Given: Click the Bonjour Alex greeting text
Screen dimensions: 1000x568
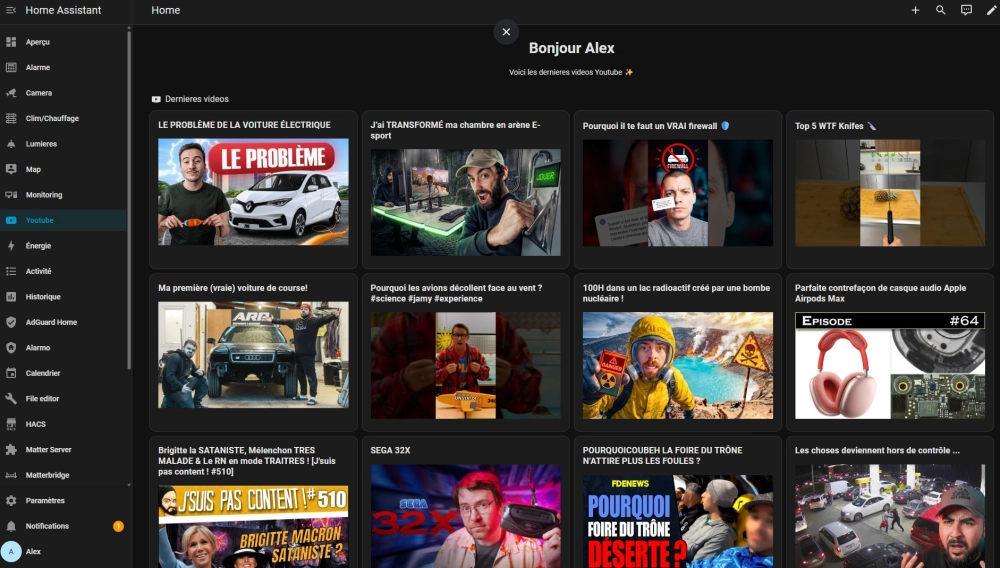Looking at the screenshot, I should pyautogui.click(x=571, y=48).
